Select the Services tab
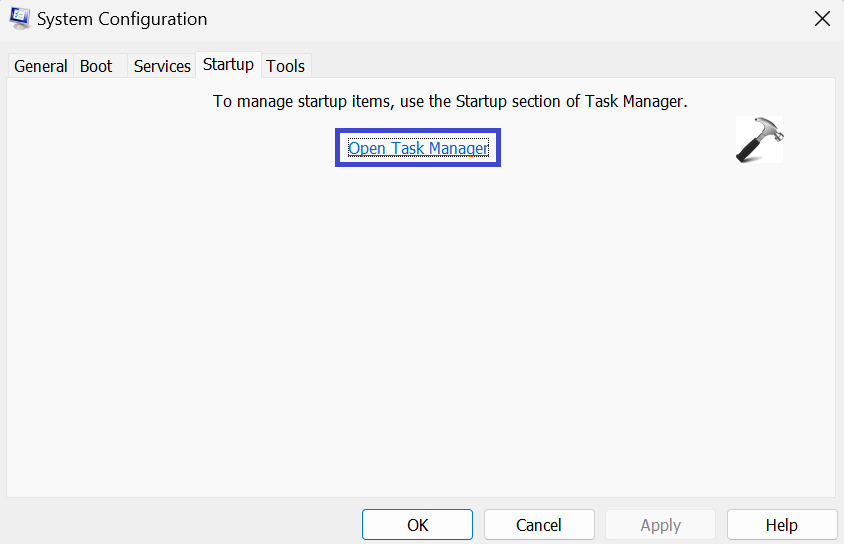This screenshot has height=544, width=844. point(162,66)
